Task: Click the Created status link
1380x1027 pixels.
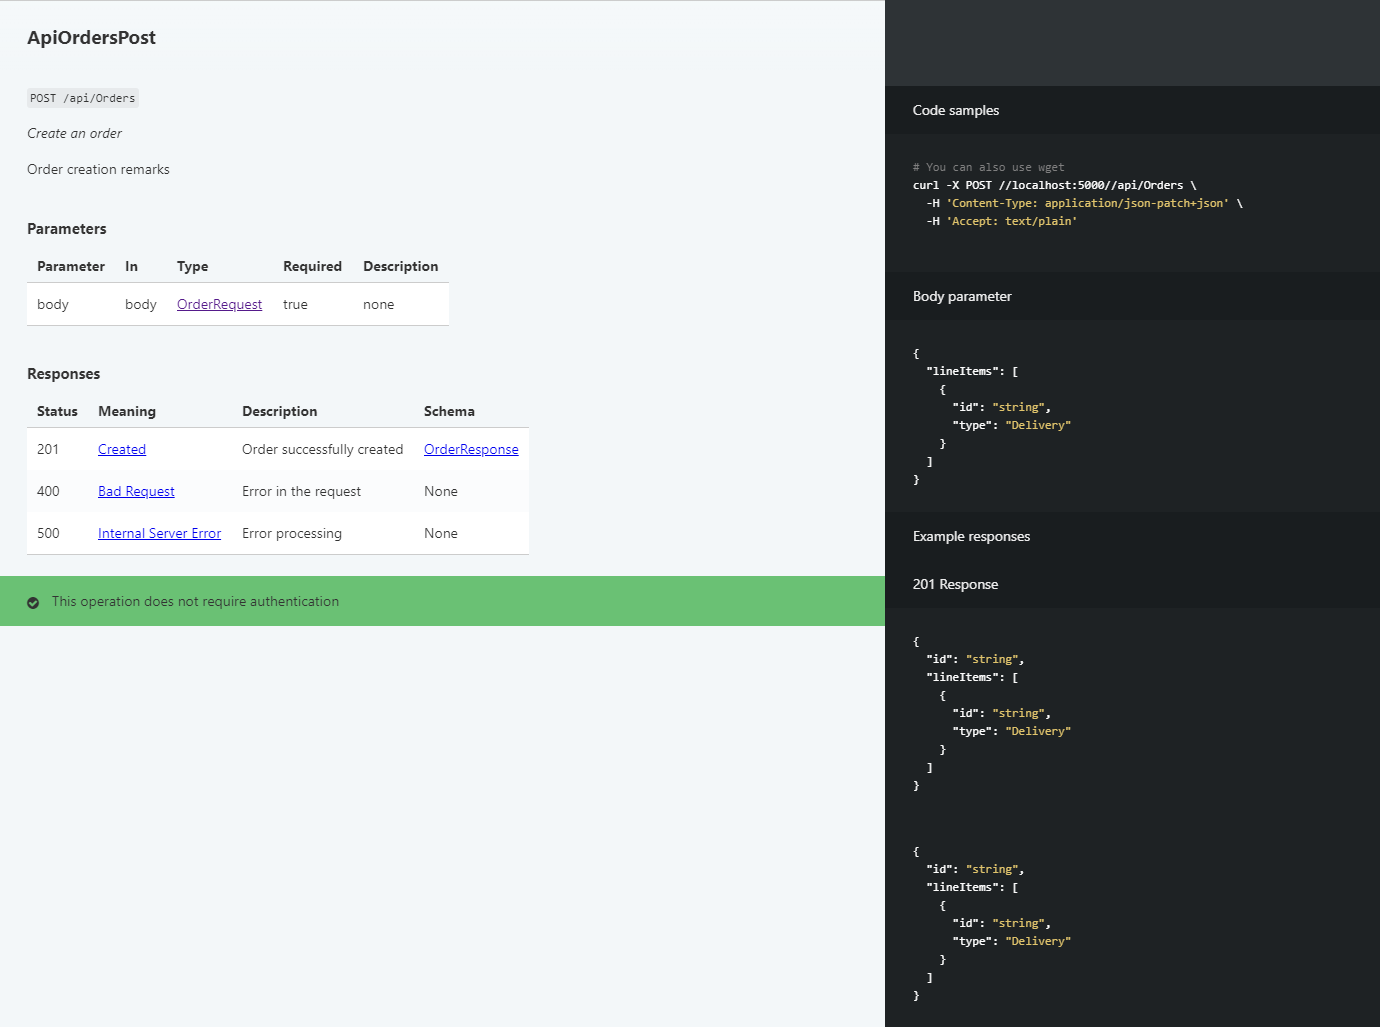Action: tap(121, 449)
